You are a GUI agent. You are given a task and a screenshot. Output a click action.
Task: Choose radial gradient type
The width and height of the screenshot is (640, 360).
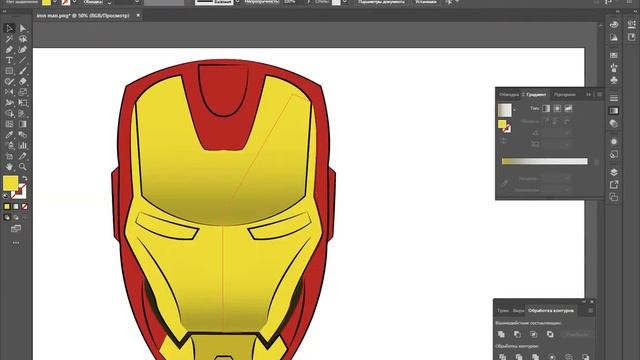[557, 109]
